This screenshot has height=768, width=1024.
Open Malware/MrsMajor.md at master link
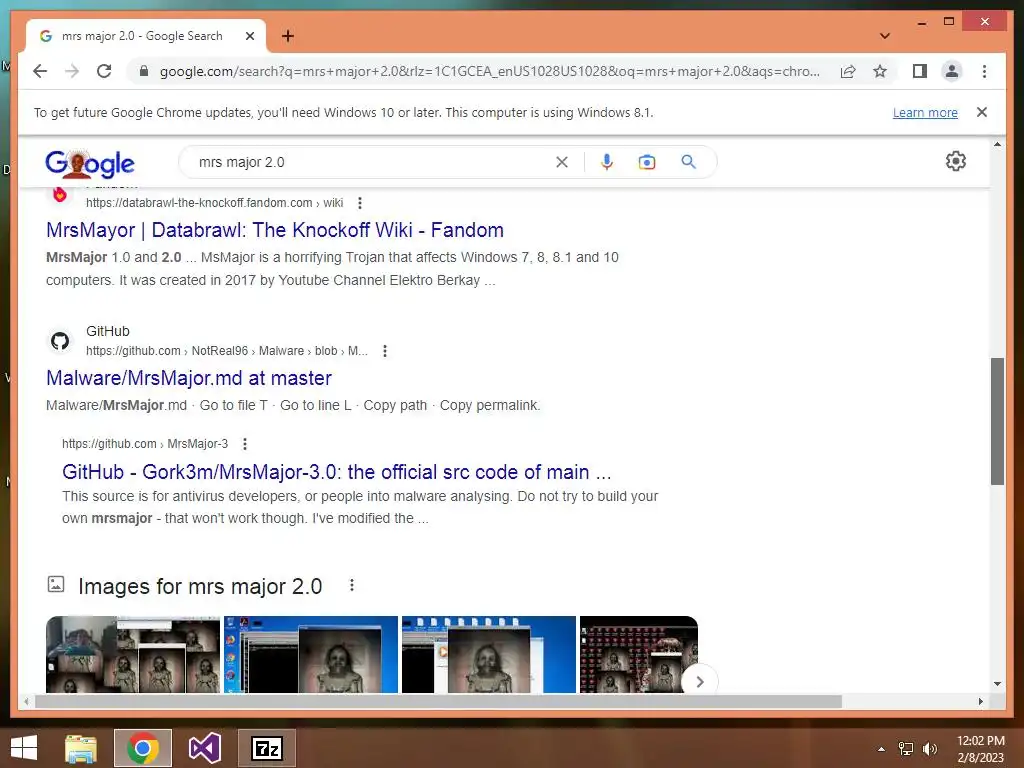189,378
